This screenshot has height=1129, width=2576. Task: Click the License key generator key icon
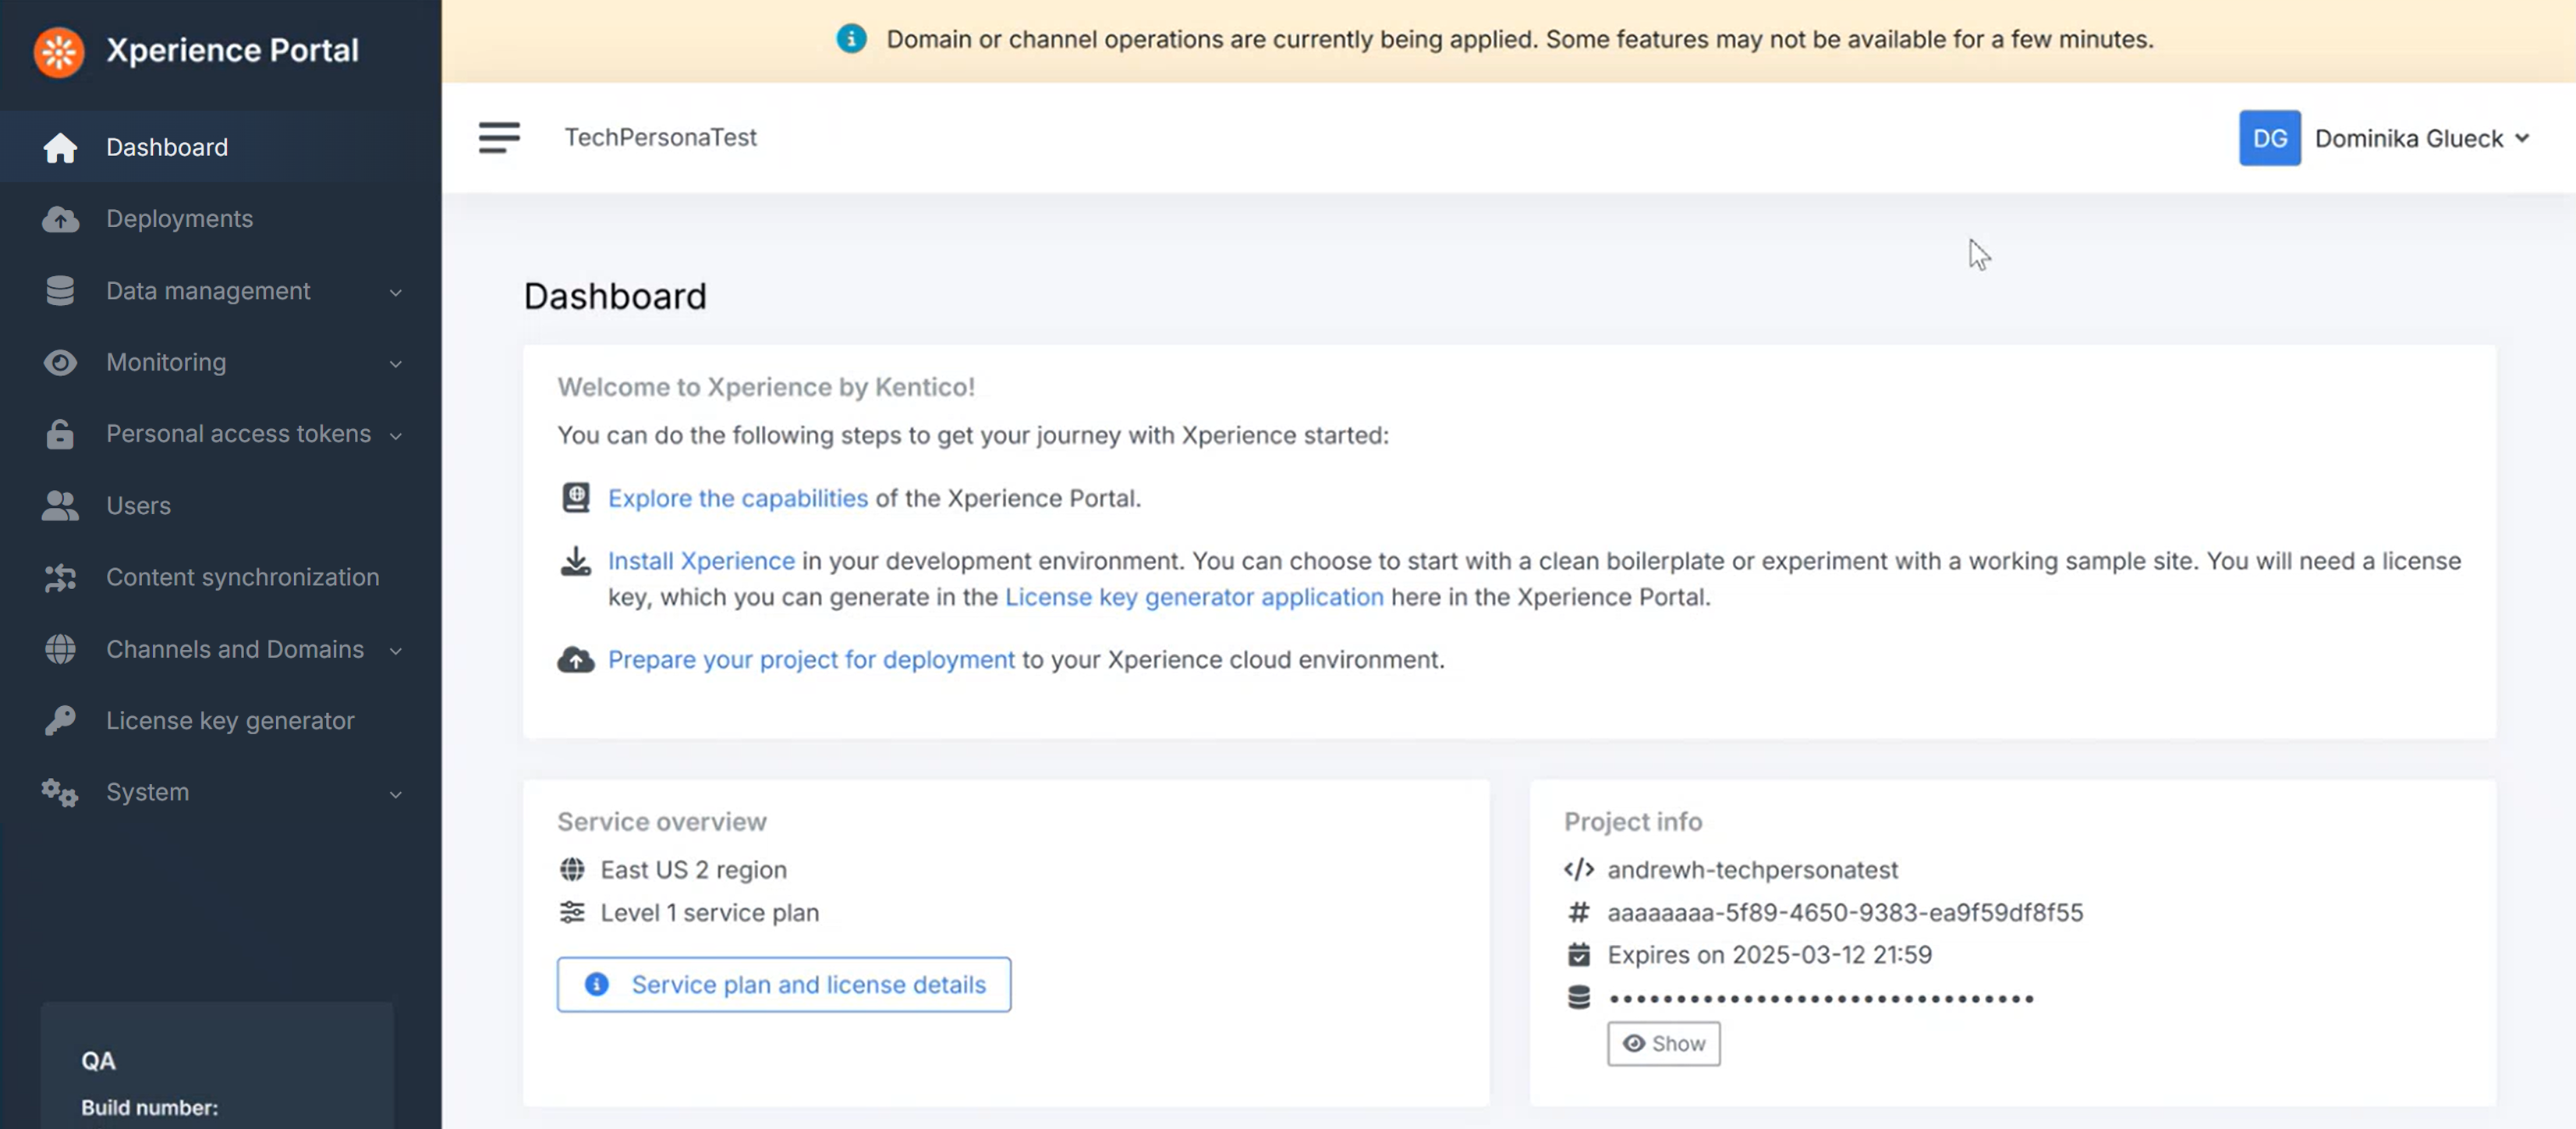(60, 721)
